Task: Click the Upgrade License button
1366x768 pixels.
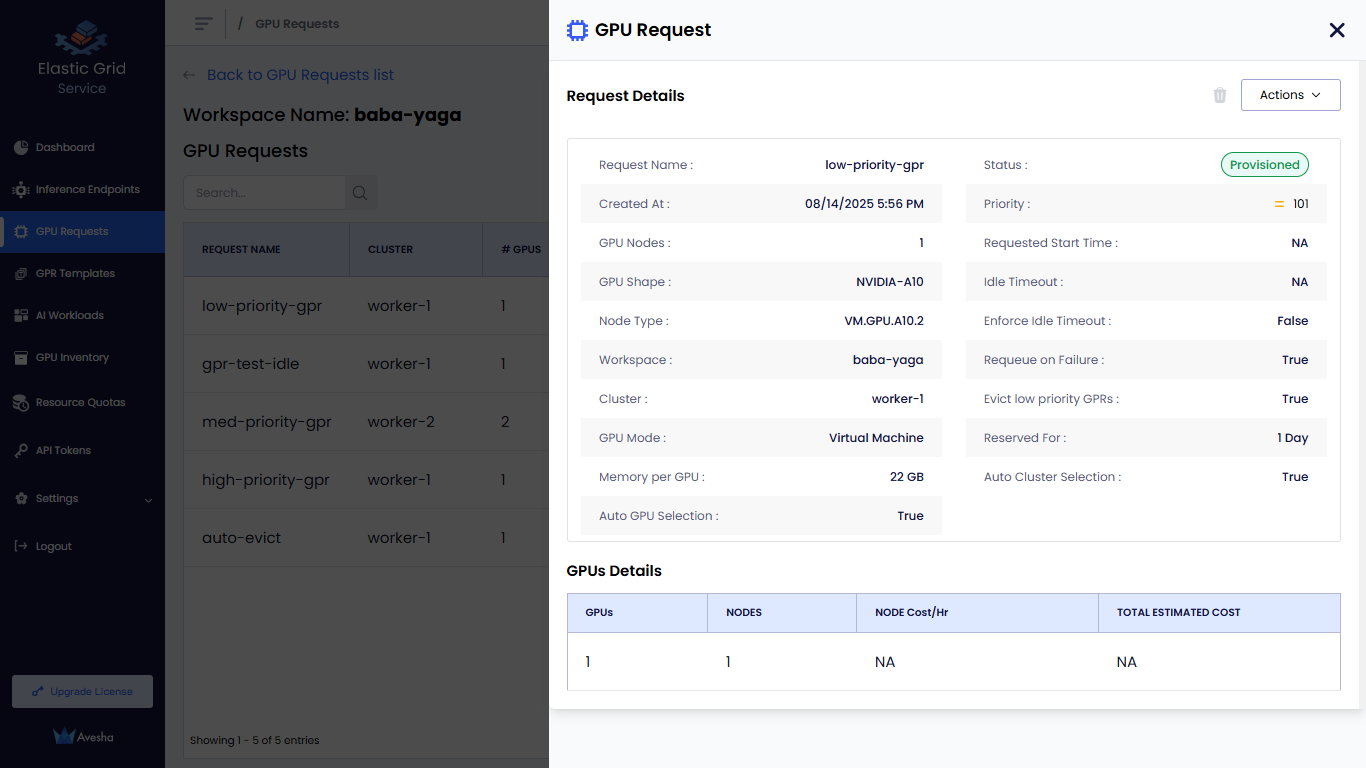Action: tap(82, 691)
